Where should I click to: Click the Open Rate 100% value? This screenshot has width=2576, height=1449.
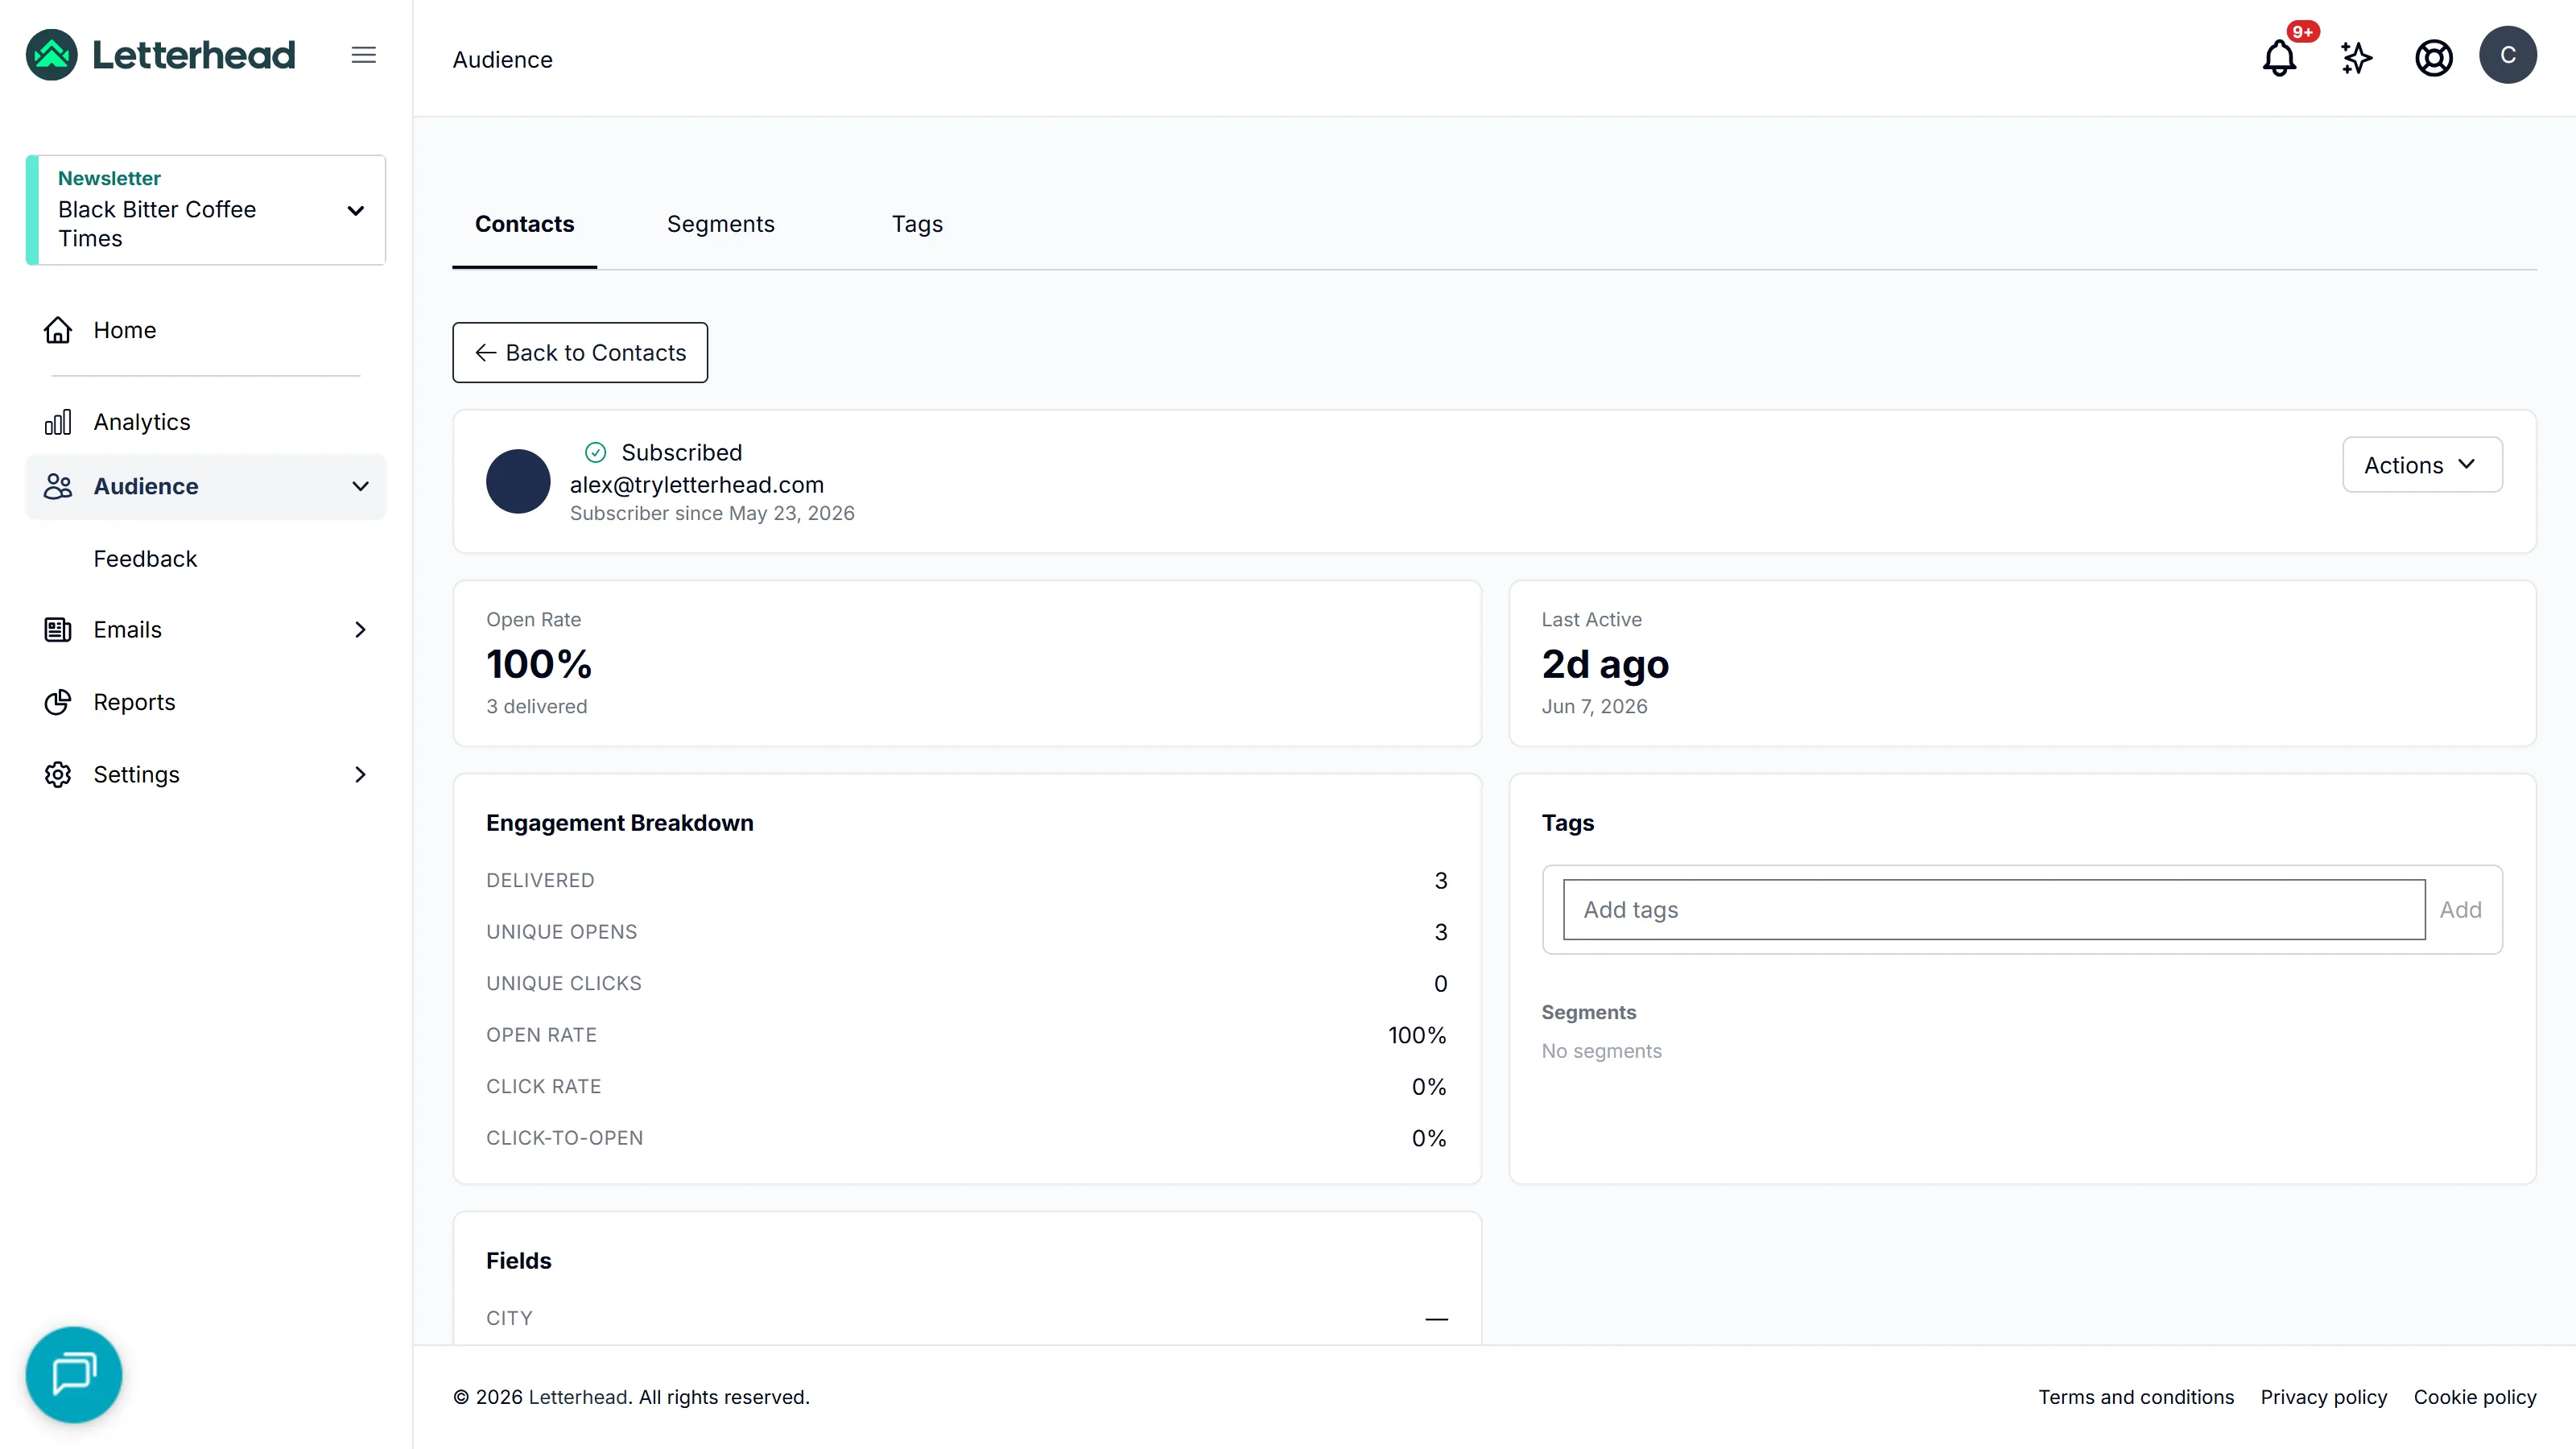pos(539,664)
